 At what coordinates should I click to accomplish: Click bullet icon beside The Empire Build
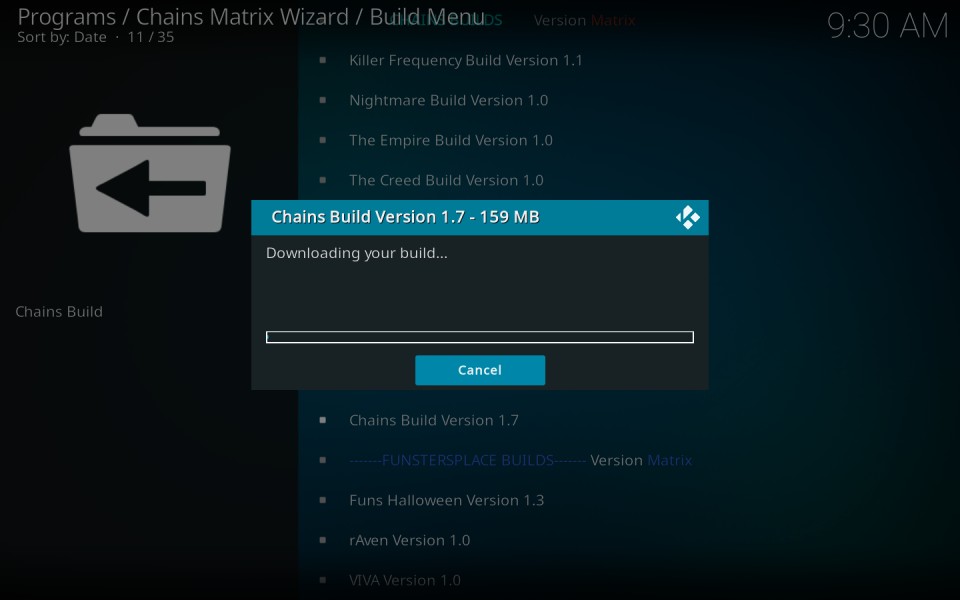[x=323, y=140]
